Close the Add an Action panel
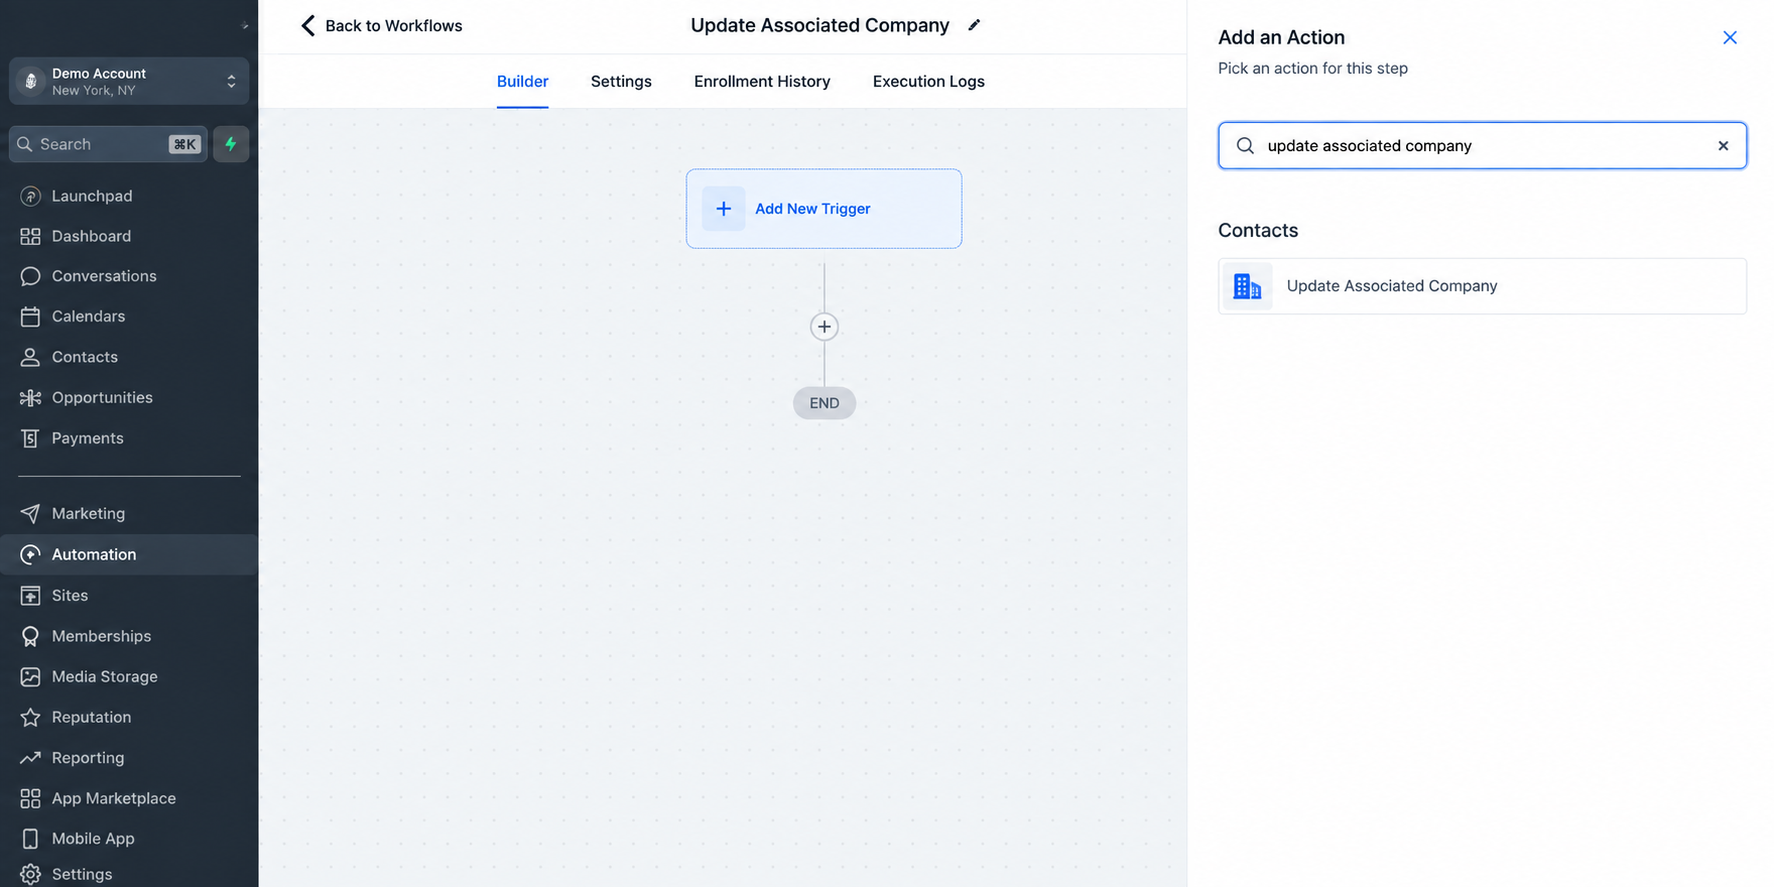 click(x=1730, y=38)
